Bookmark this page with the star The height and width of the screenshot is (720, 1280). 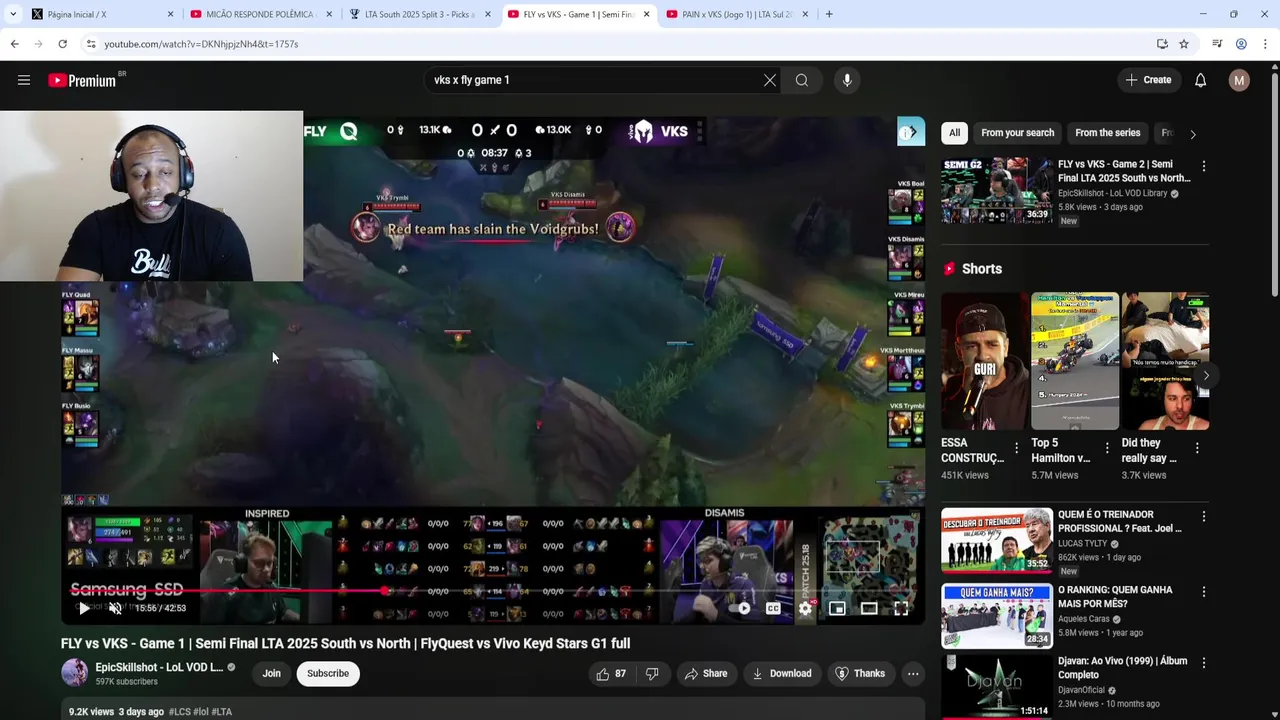(x=1184, y=44)
